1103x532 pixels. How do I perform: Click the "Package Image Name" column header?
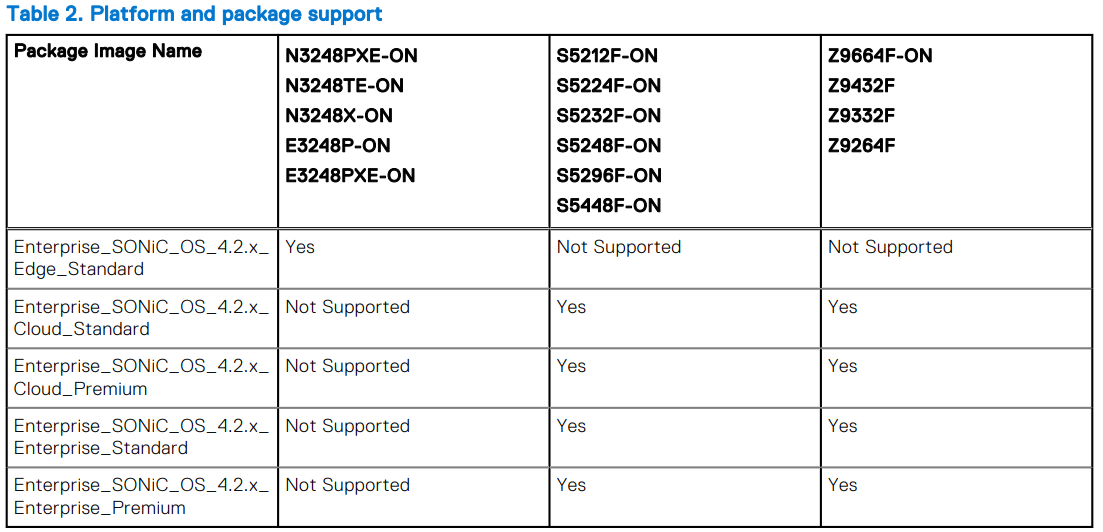(x=107, y=51)
